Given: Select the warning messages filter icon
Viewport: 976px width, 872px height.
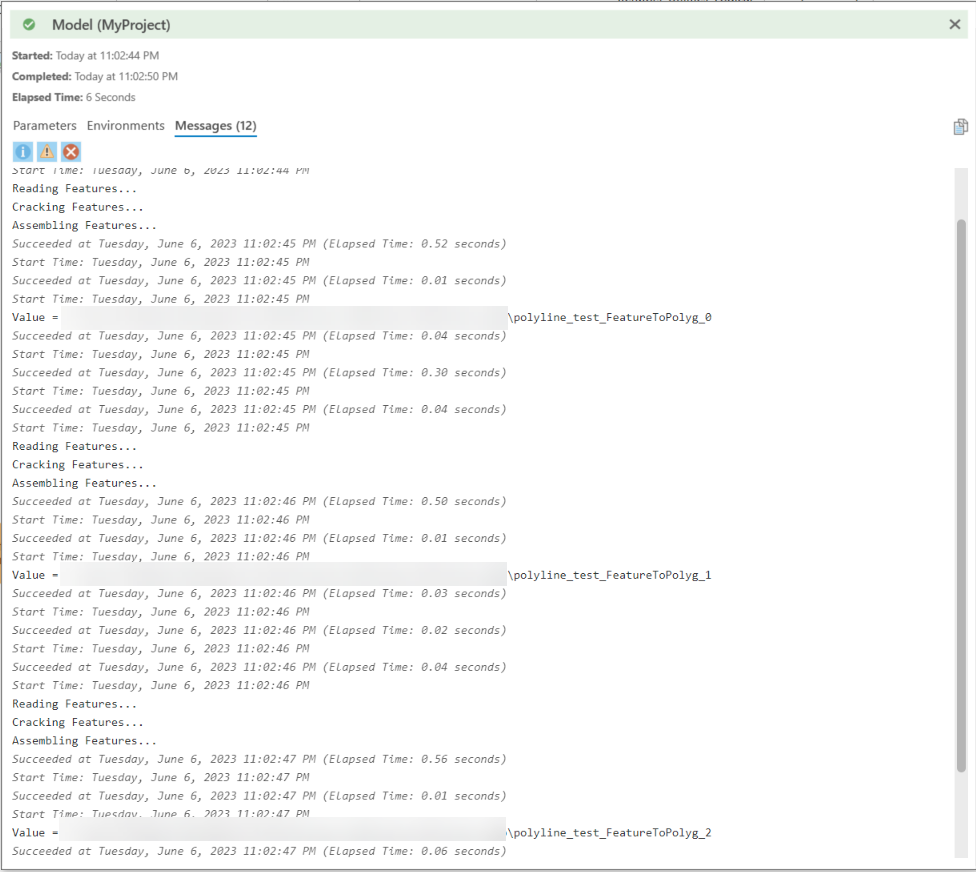Looking at the screenshot, I should (46, 151).
